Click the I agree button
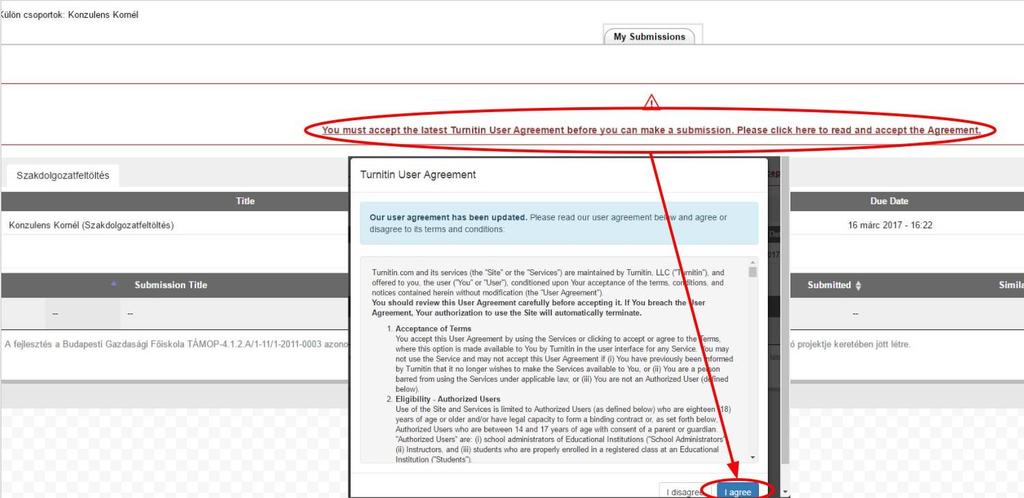This screenshot has height=498, width=1024. [737, 491]
